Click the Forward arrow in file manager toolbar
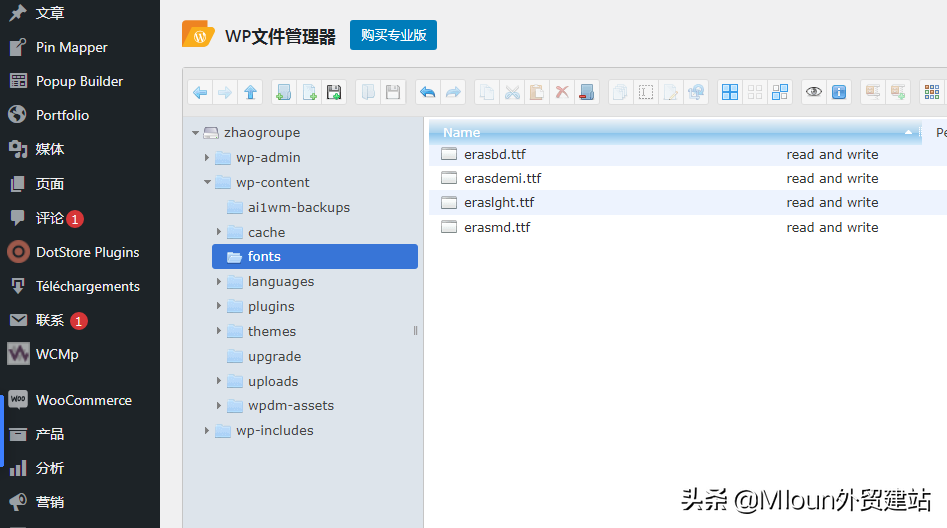The height and width of the screenshot is (528, 947). (x=225, y=92)
